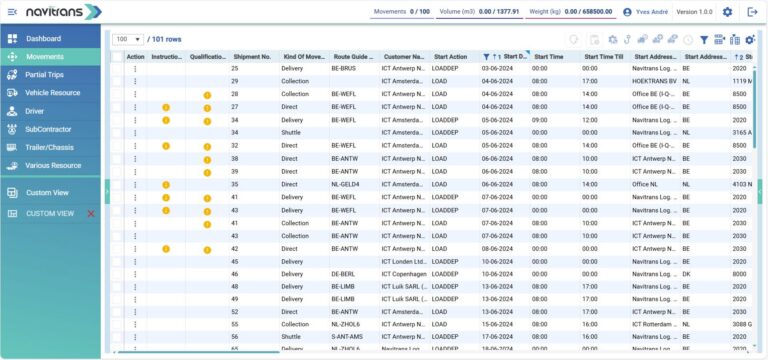This screenshot has height=360, width=768.
Task: Open the saved CUSTOM VIEW entry
Action: [x=50, y=214]
